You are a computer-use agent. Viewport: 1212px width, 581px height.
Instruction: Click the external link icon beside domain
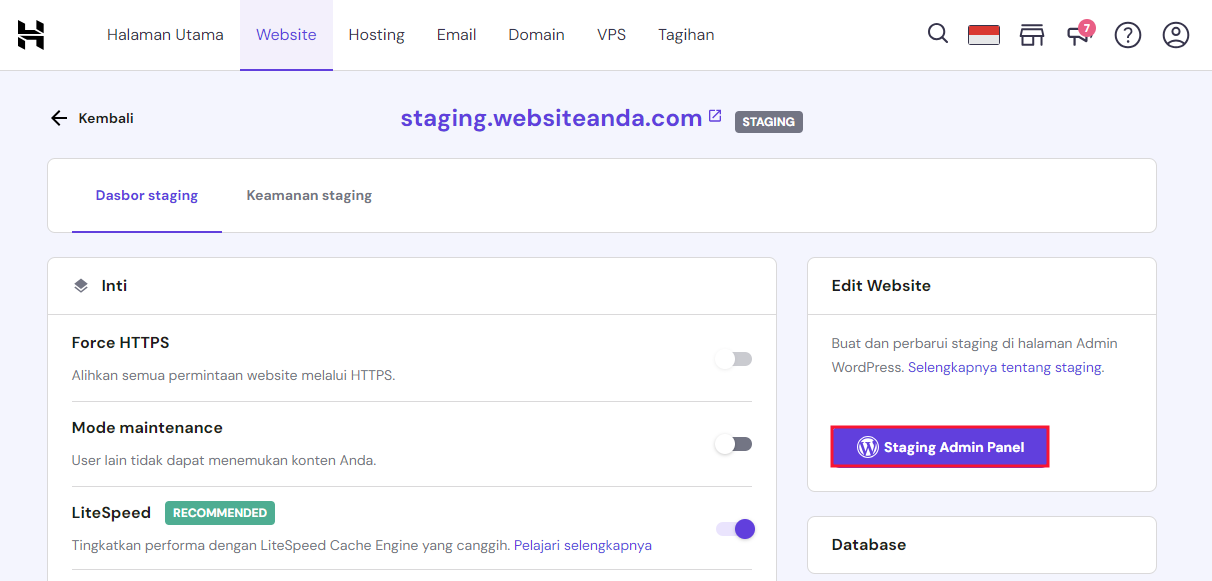(x=715, y=116)
